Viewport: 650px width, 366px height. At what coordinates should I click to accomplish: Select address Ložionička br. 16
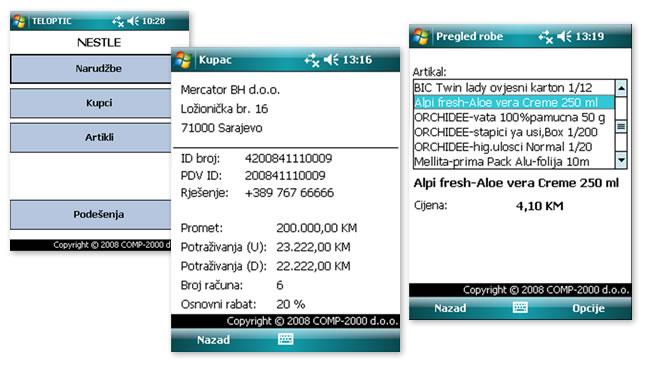click(x=224, y=109)
